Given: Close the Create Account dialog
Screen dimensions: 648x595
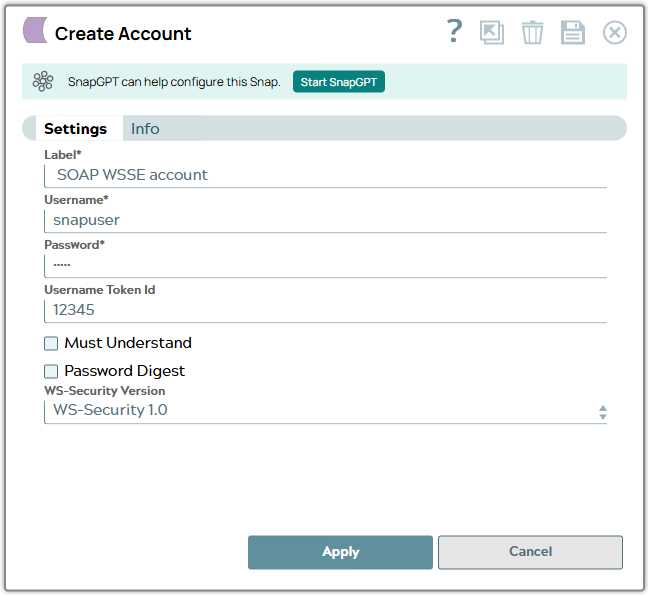Looking at the screenshot, I should click(615, 33).
